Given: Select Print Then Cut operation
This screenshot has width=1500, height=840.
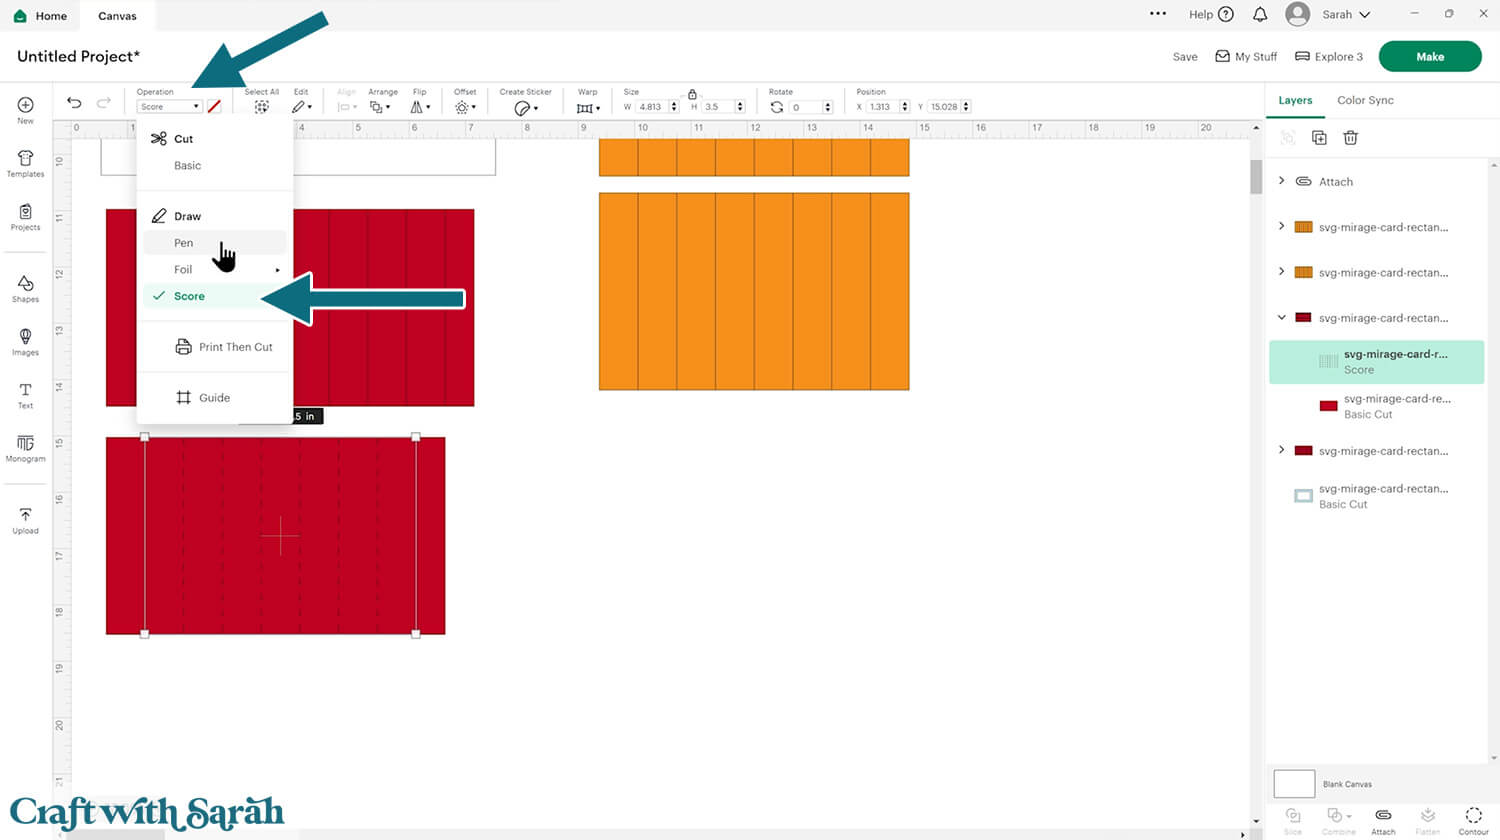Looking at the screenshot, I should (235, 347).
